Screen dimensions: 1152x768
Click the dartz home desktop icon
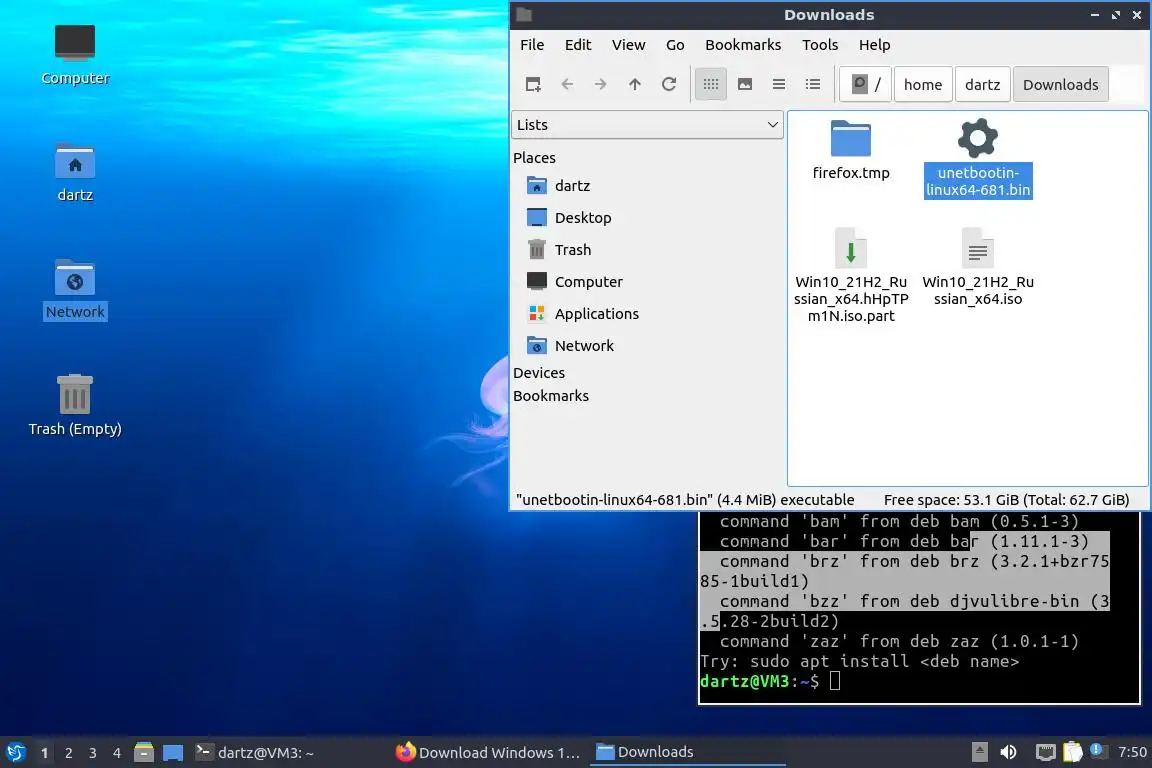pyautogui.click(x=75, y=173)
